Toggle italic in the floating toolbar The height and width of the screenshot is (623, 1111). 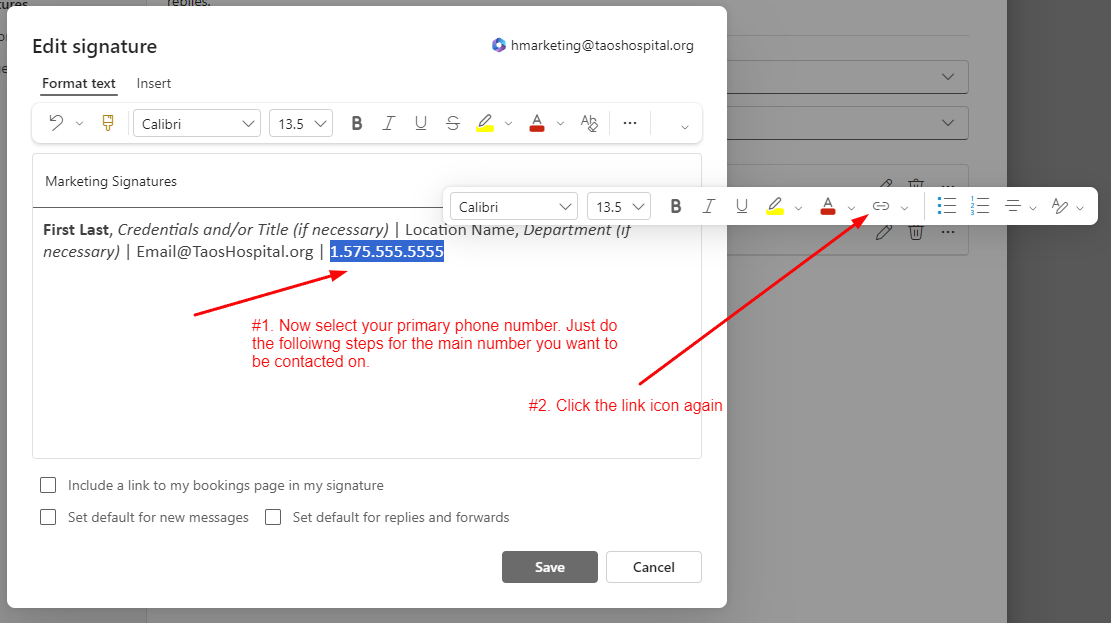tap(709, 206)
